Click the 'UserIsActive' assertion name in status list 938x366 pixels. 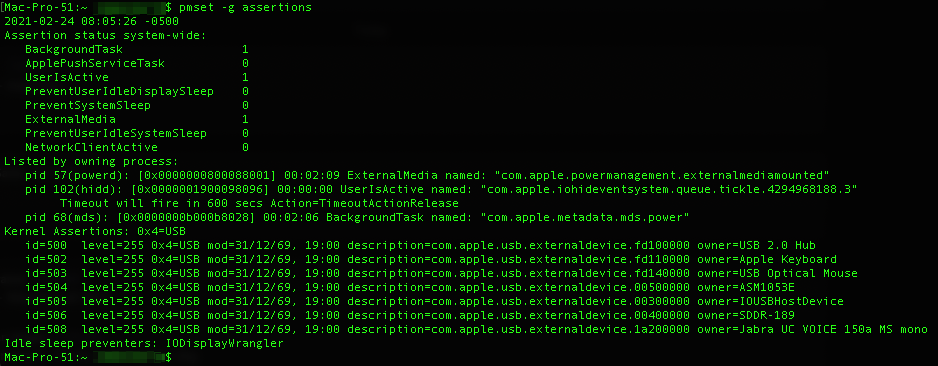67,77
